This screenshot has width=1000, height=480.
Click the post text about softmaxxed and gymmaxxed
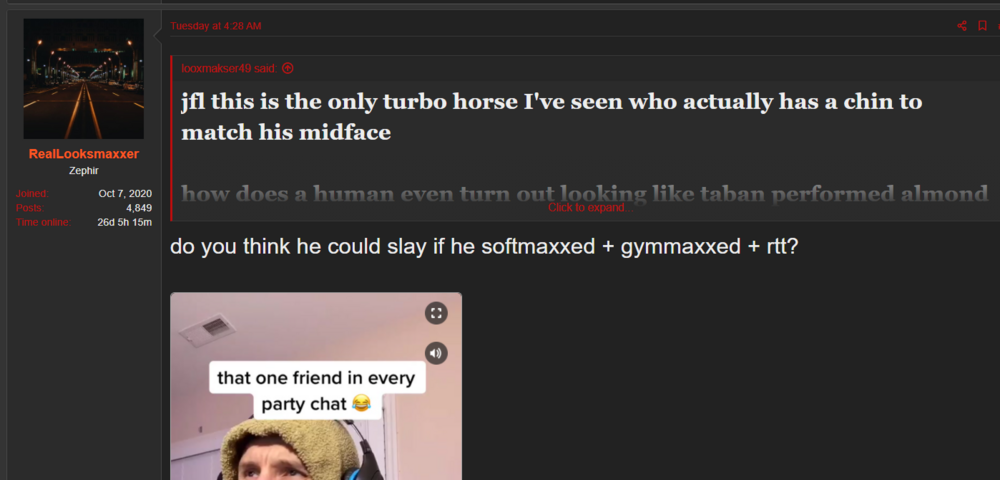[x=484, y=247]
